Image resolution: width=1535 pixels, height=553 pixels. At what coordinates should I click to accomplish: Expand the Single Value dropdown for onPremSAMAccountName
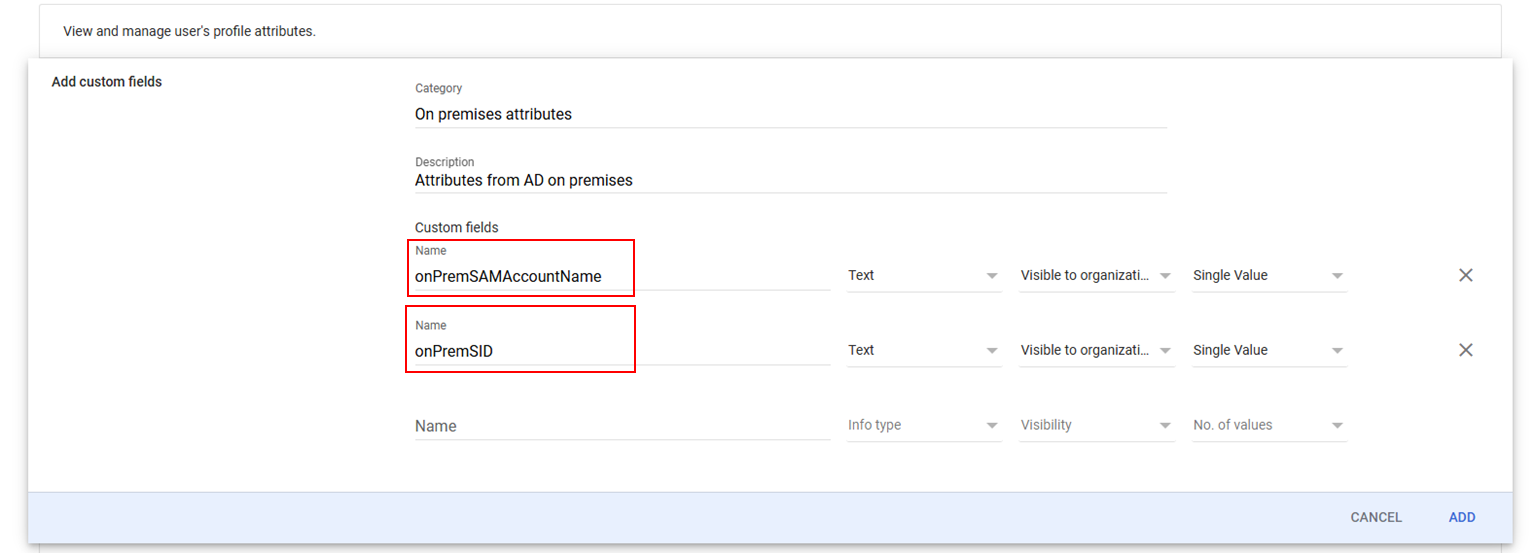tap(1268, 276)
